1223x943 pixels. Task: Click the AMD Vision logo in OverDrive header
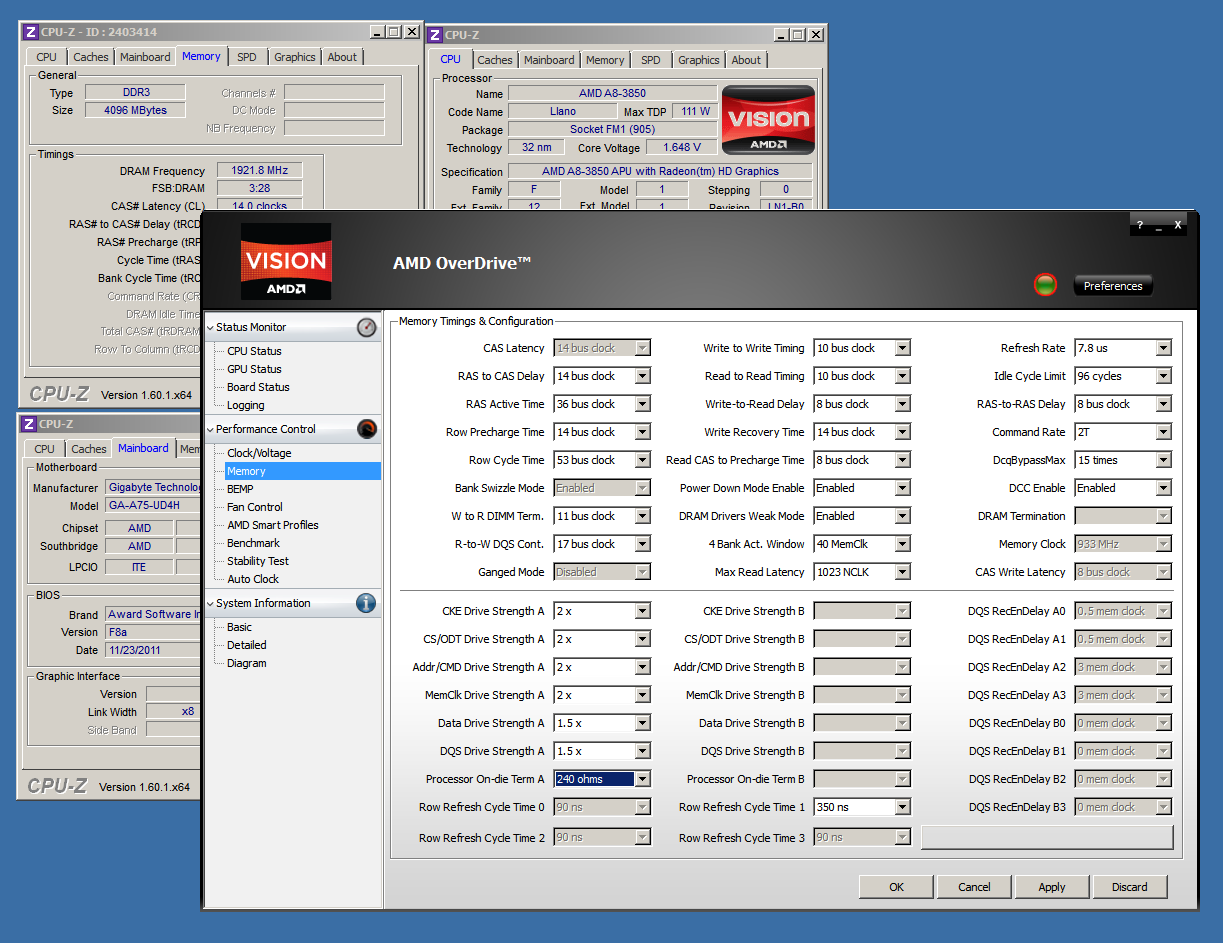coord(286,262)
